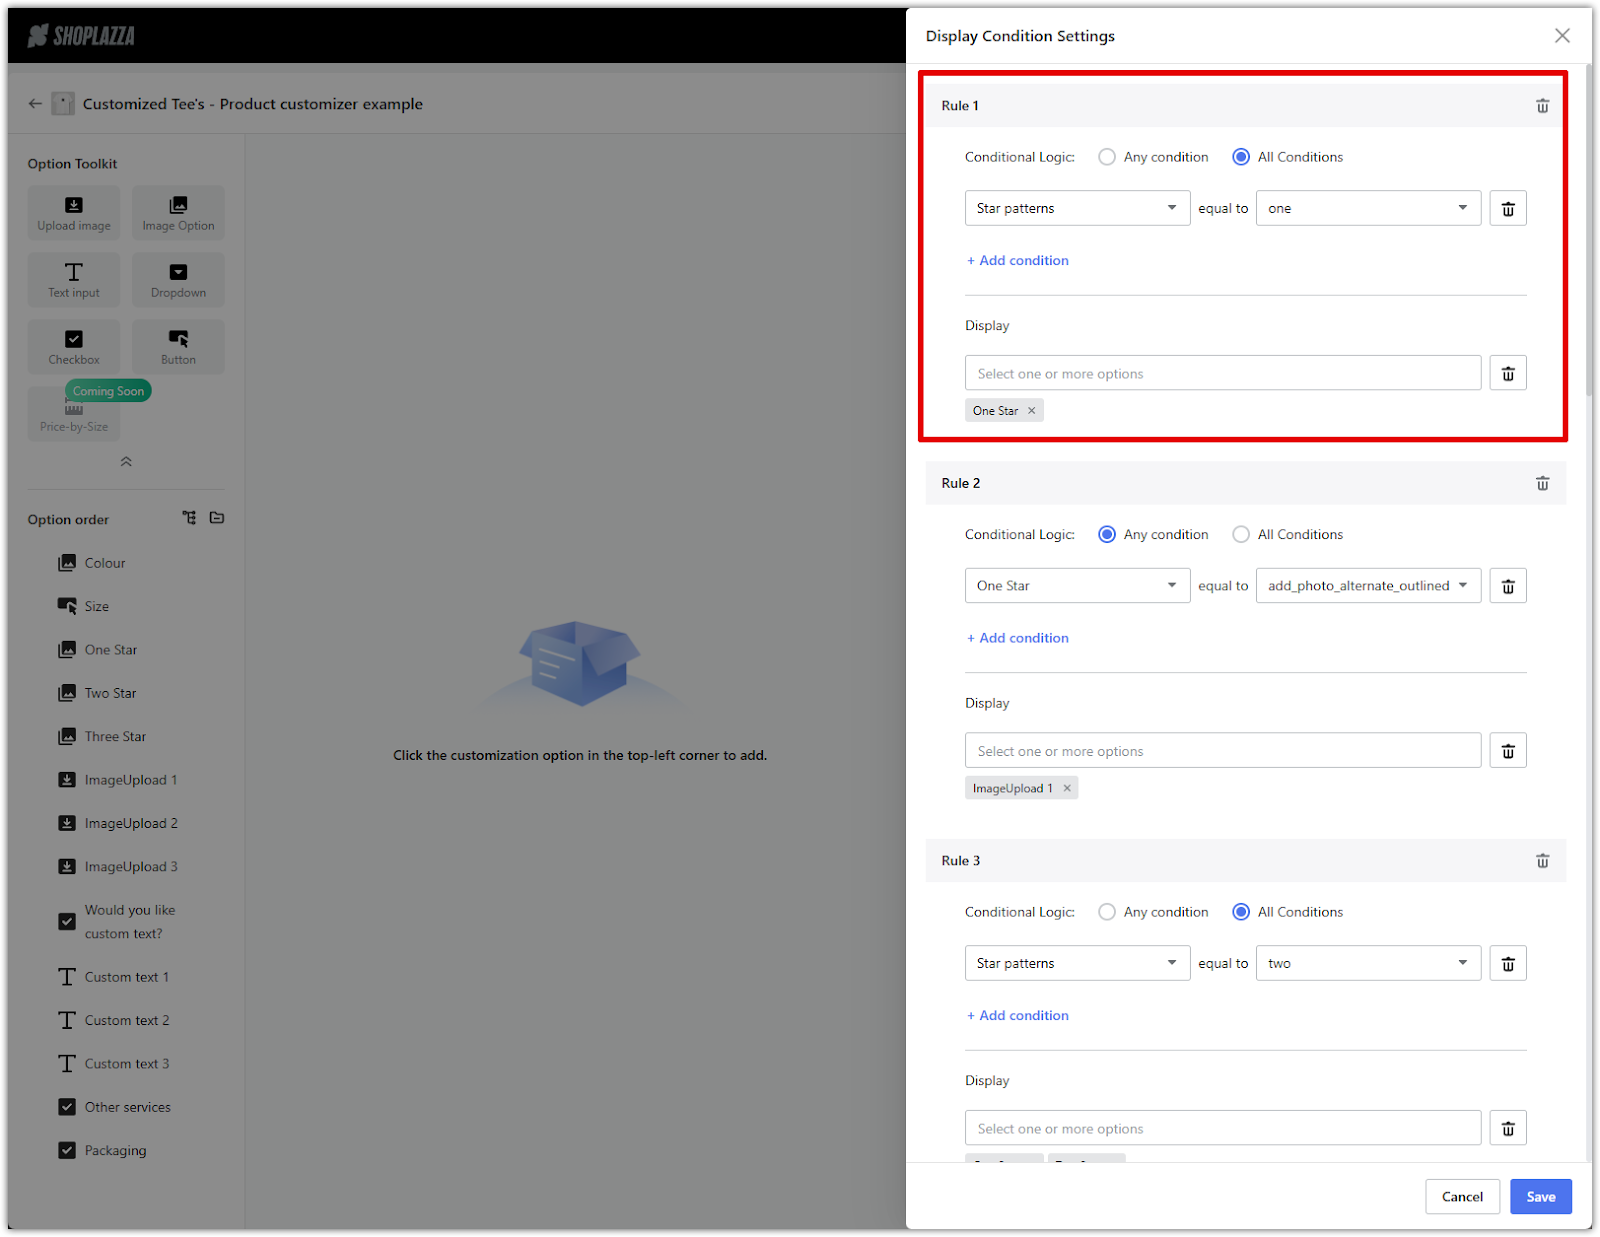The height and width of the screenshot is (1237, 1600).
Task: Open the folder icon beside Option order
Action: click(217, 518)
